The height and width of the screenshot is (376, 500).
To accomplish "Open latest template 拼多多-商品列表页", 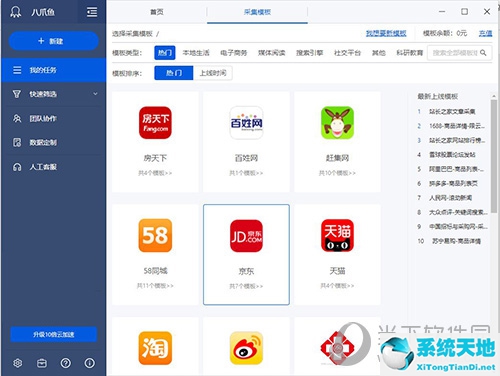I will 453,183.
